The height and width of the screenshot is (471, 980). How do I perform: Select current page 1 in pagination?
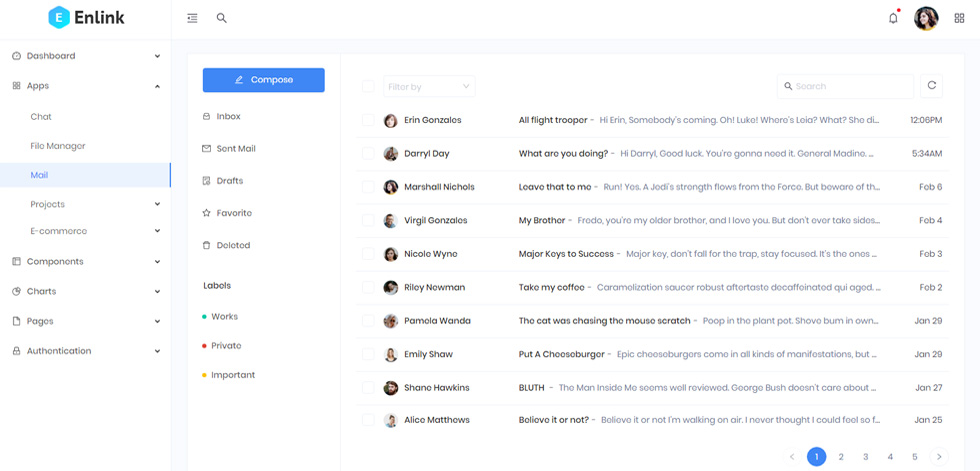click(x=816, y=457)
